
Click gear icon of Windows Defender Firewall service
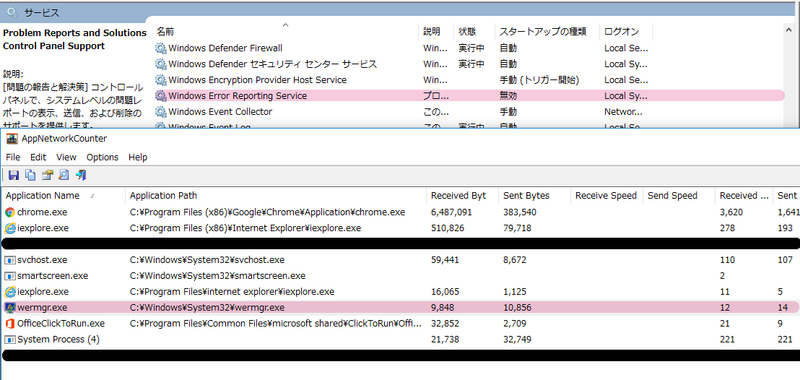[x=161, y=48]
